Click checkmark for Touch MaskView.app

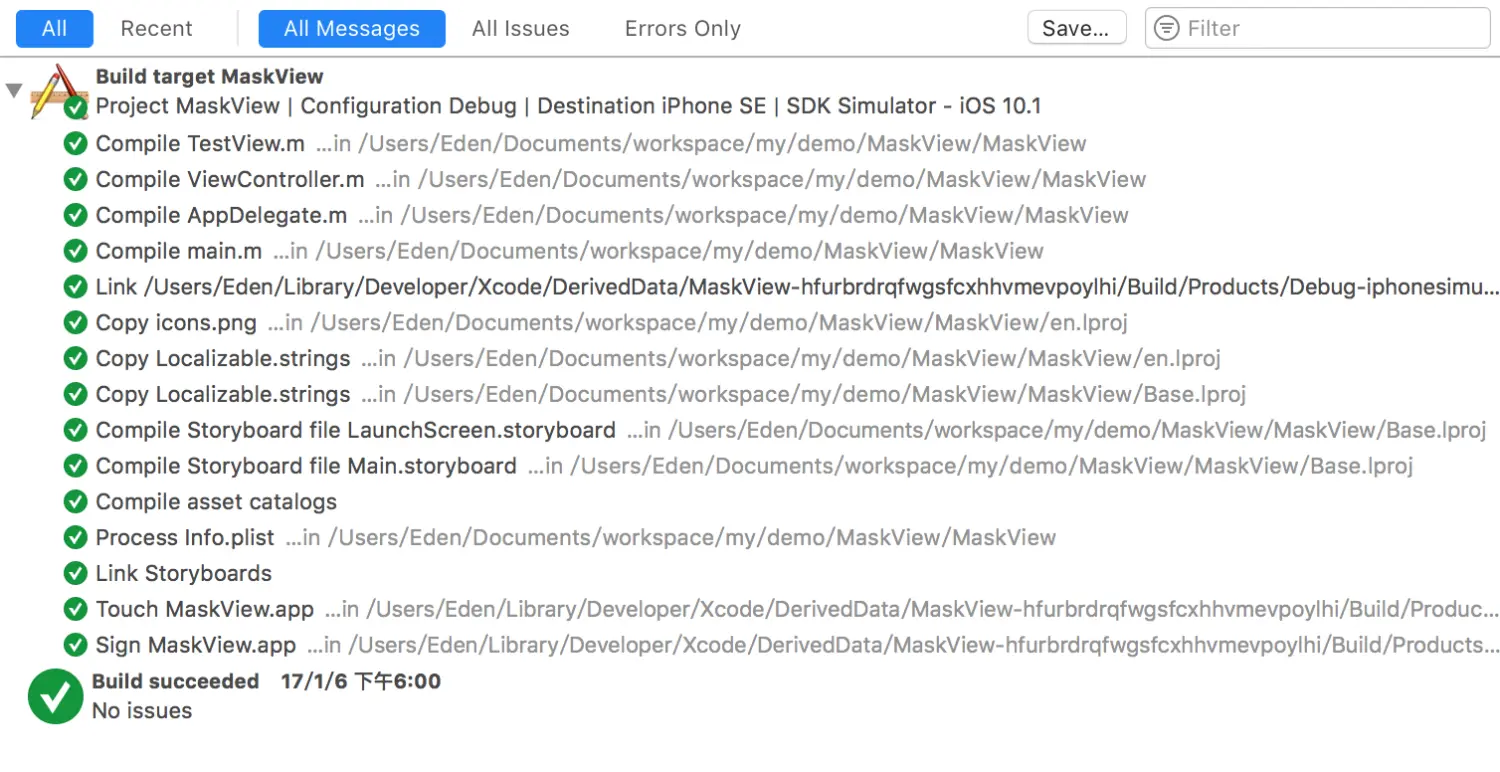[75, 610]
